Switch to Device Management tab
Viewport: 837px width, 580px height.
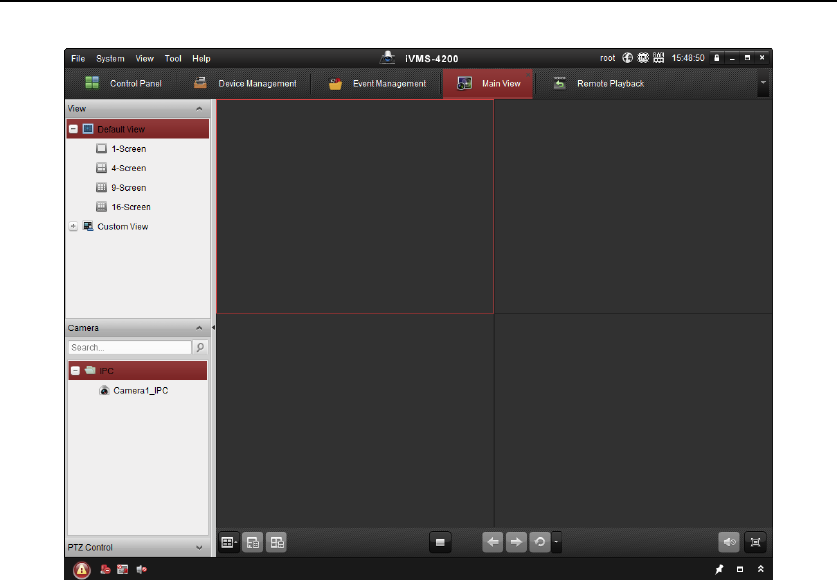(x=245, y=84)
